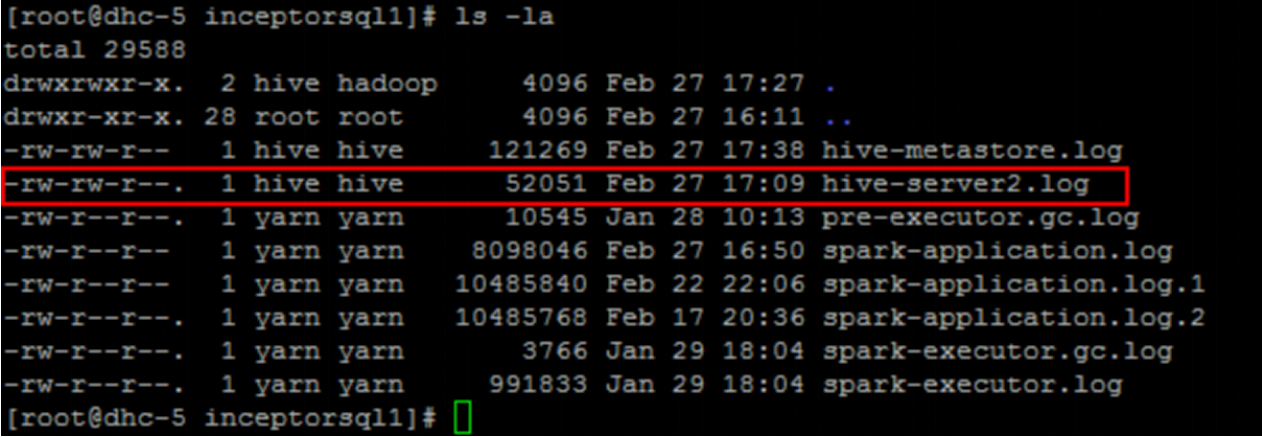Select the spark-executor.gc.log filename

click(x=996, y=352)
